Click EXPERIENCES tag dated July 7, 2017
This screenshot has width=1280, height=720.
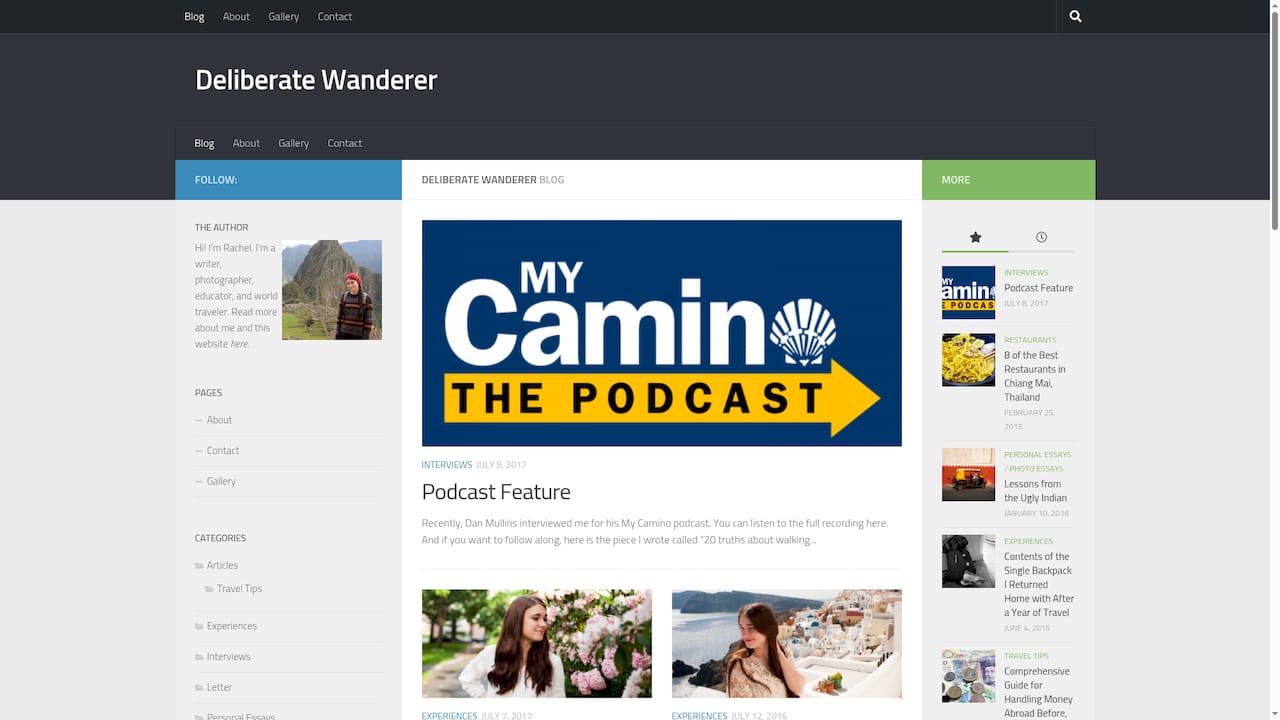click(449, 716)
